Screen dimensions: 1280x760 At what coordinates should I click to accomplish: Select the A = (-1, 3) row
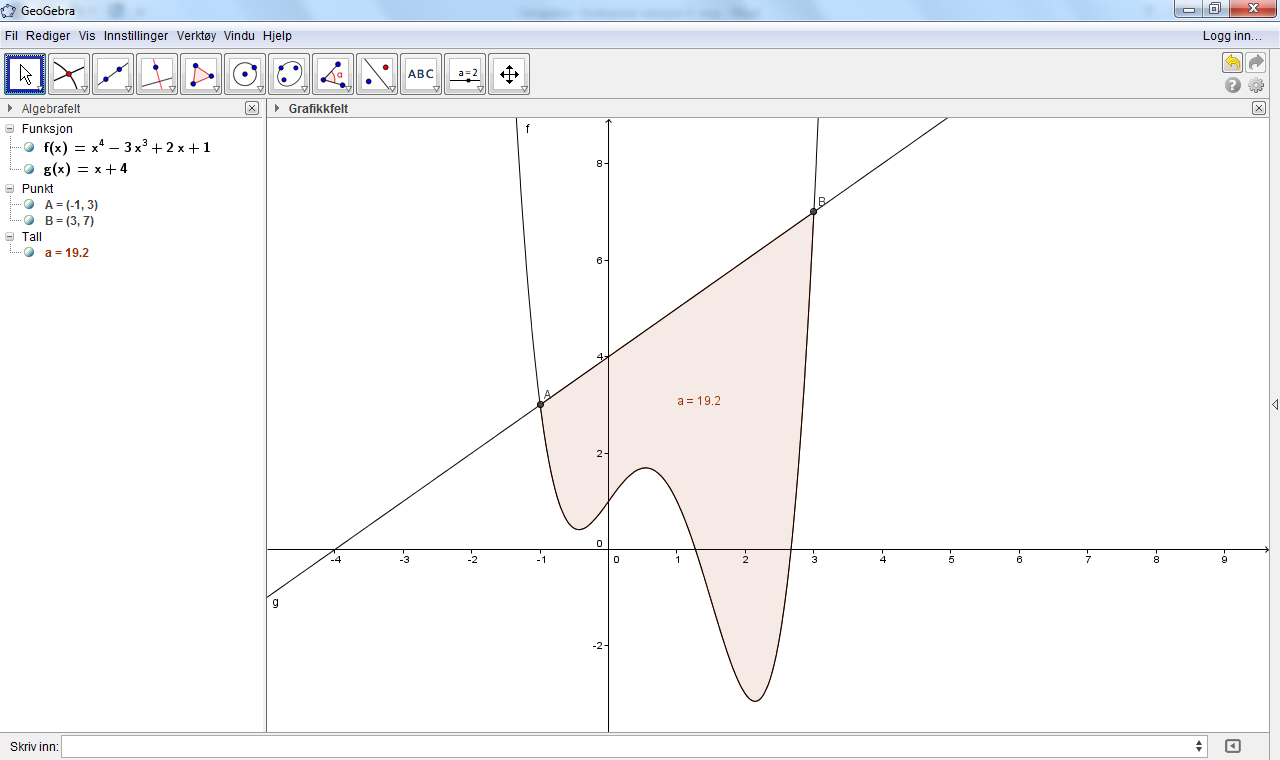click(71, 204)
